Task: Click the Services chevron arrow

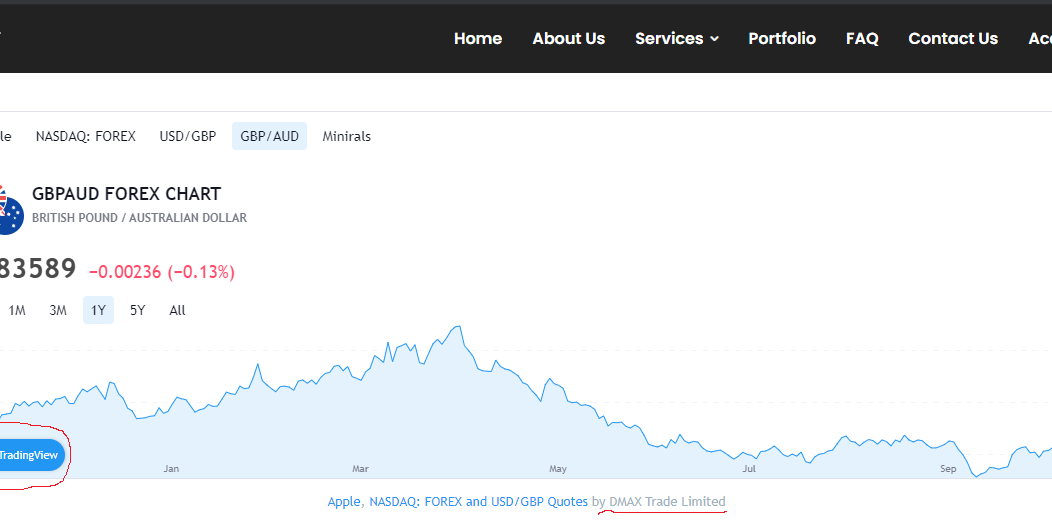Action: tap(714, 39)
